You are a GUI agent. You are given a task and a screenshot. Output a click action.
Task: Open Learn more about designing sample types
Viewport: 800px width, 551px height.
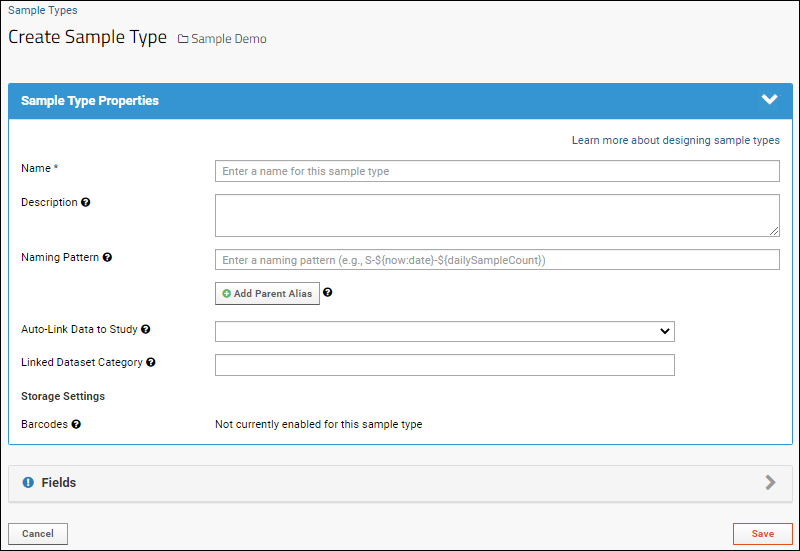pyautogui.click(x=676, y=140)
